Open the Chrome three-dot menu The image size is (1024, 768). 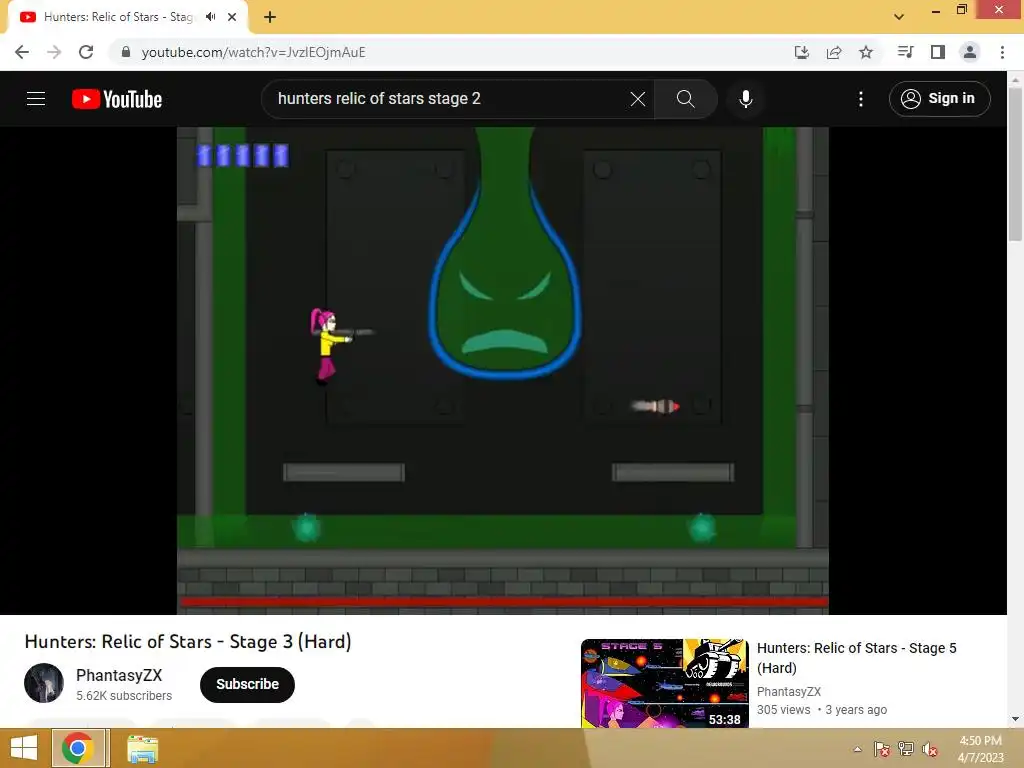click(1002, 52)
